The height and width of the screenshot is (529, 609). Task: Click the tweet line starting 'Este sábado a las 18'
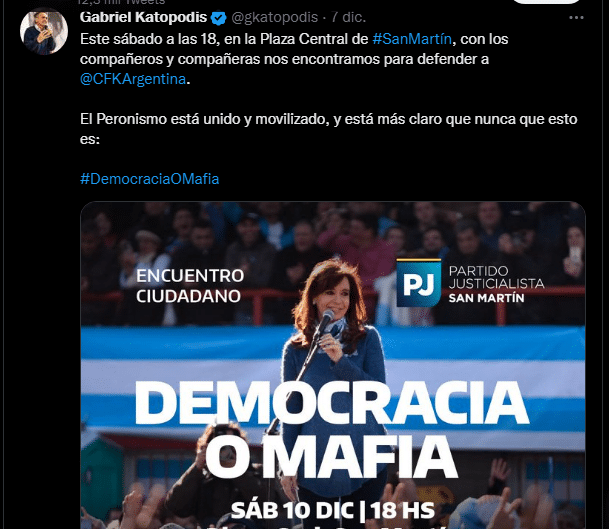[x=294, y=39]
